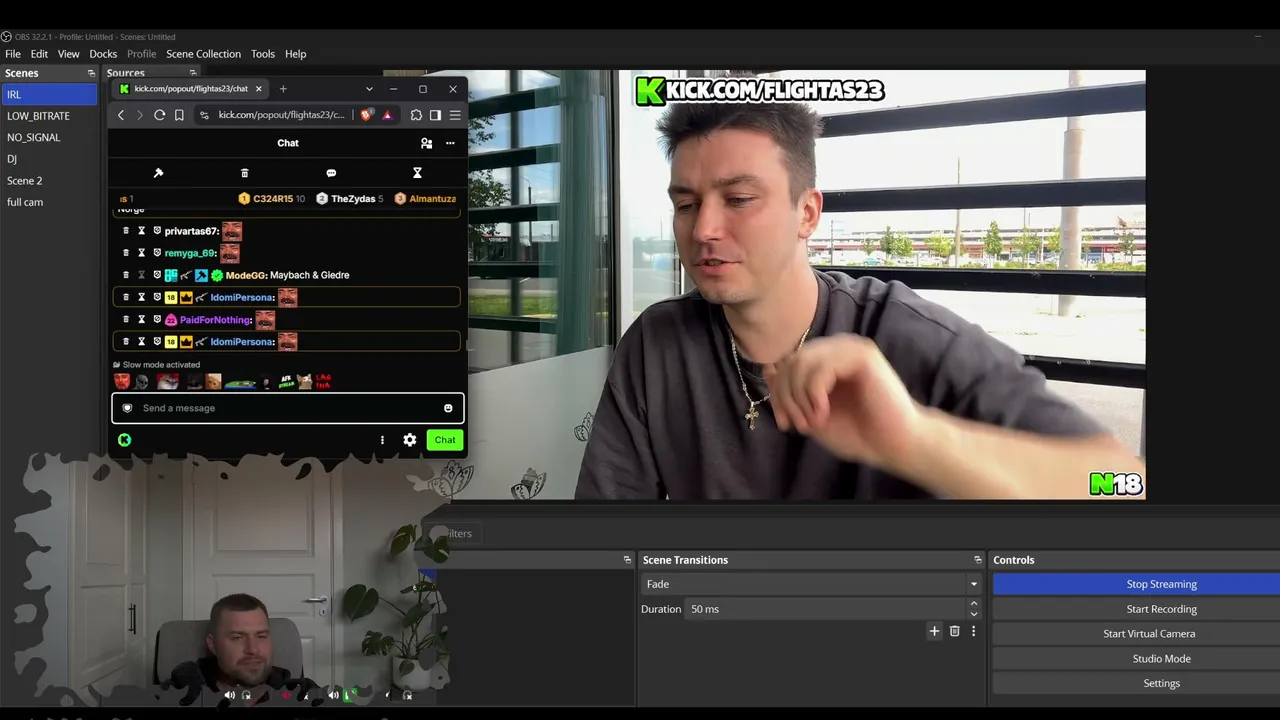Click TheZydas in the chat leaderboard
The image size is (1280, 720).
pyautogui.click(x=353, y=199)
